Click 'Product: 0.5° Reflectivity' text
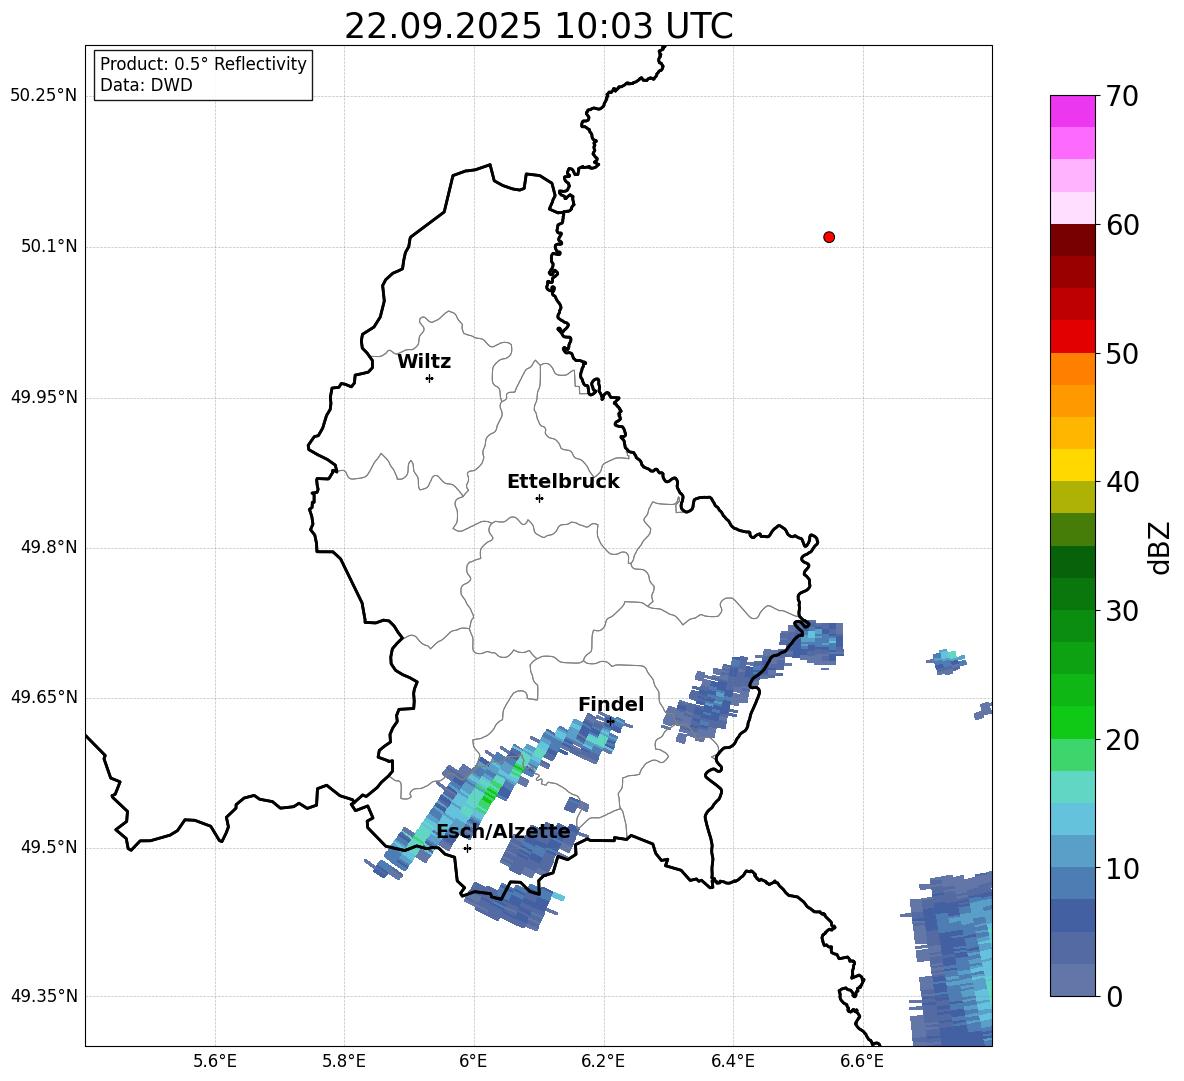 point(203,64)
